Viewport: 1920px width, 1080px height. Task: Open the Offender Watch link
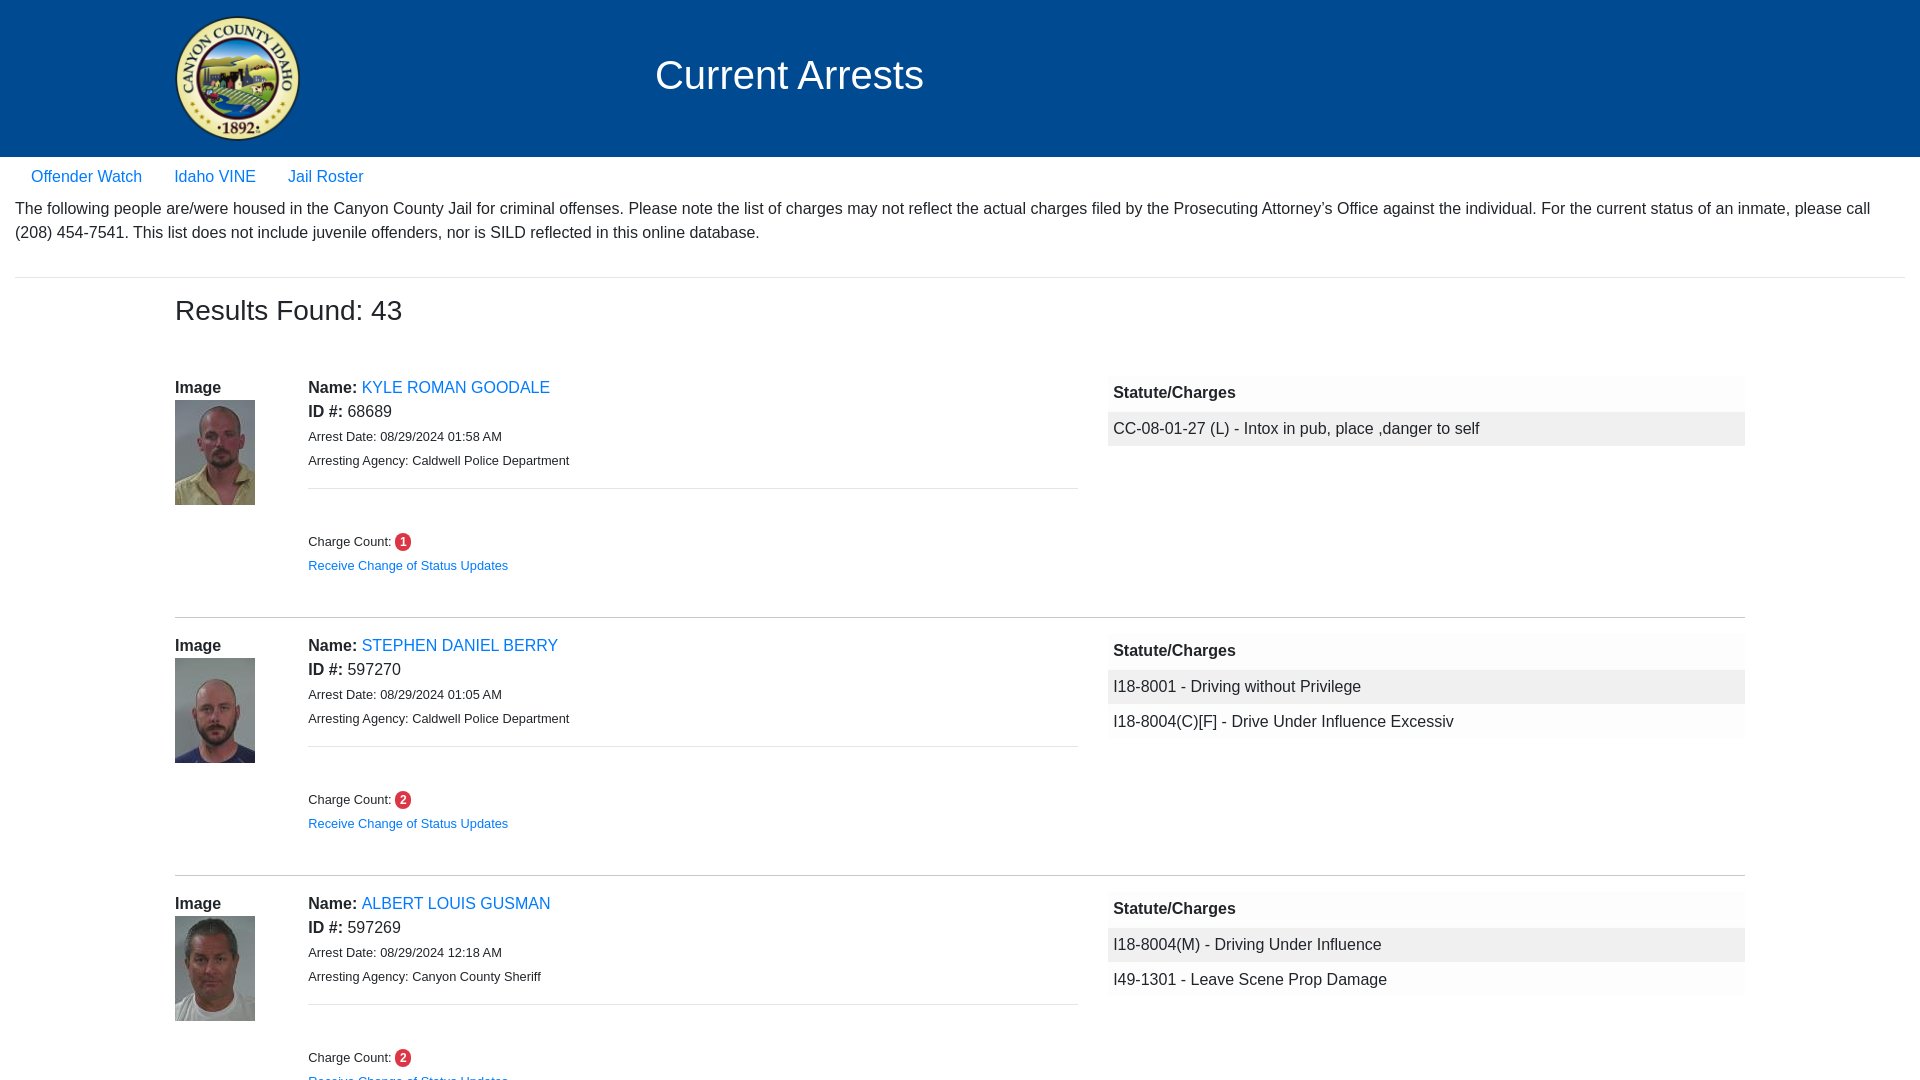click(86, 177)
